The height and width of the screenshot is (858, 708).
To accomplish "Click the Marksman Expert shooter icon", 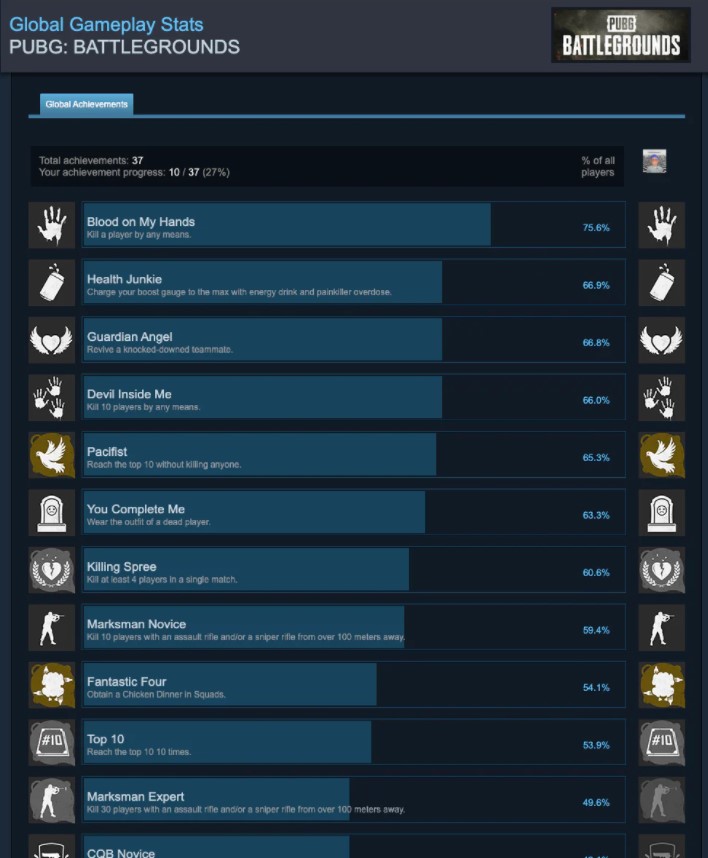I will 51,800.
